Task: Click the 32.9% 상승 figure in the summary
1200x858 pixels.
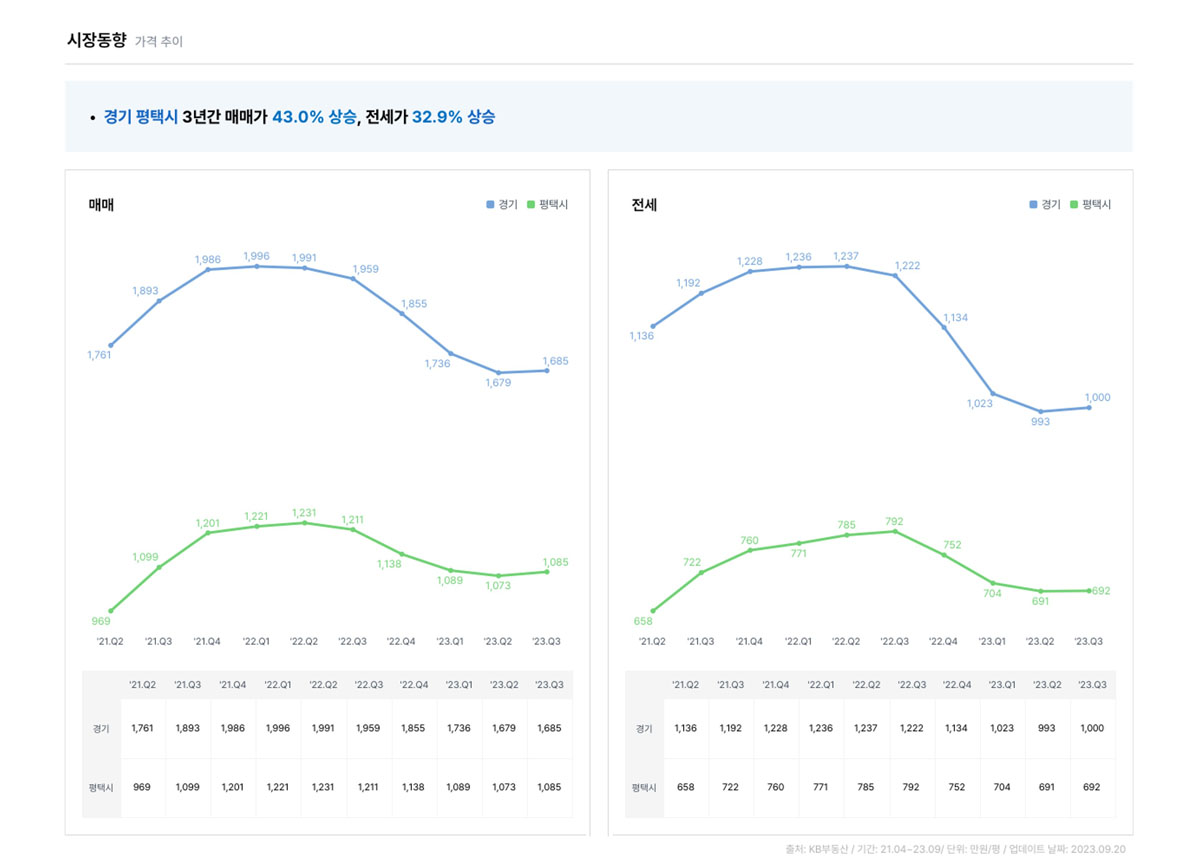Action: pyautogui.click(x=453, y=117)
